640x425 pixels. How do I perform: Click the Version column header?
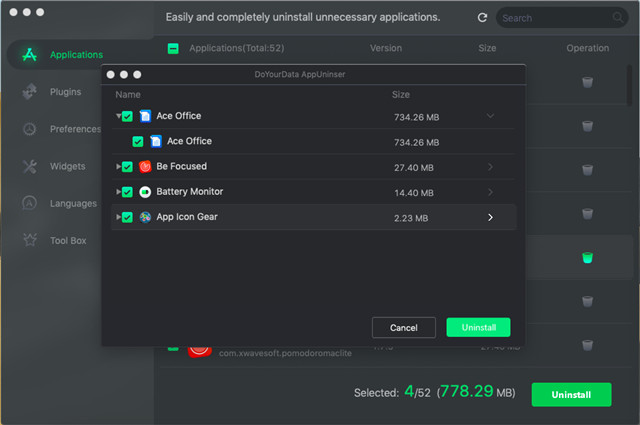[386, 48]
